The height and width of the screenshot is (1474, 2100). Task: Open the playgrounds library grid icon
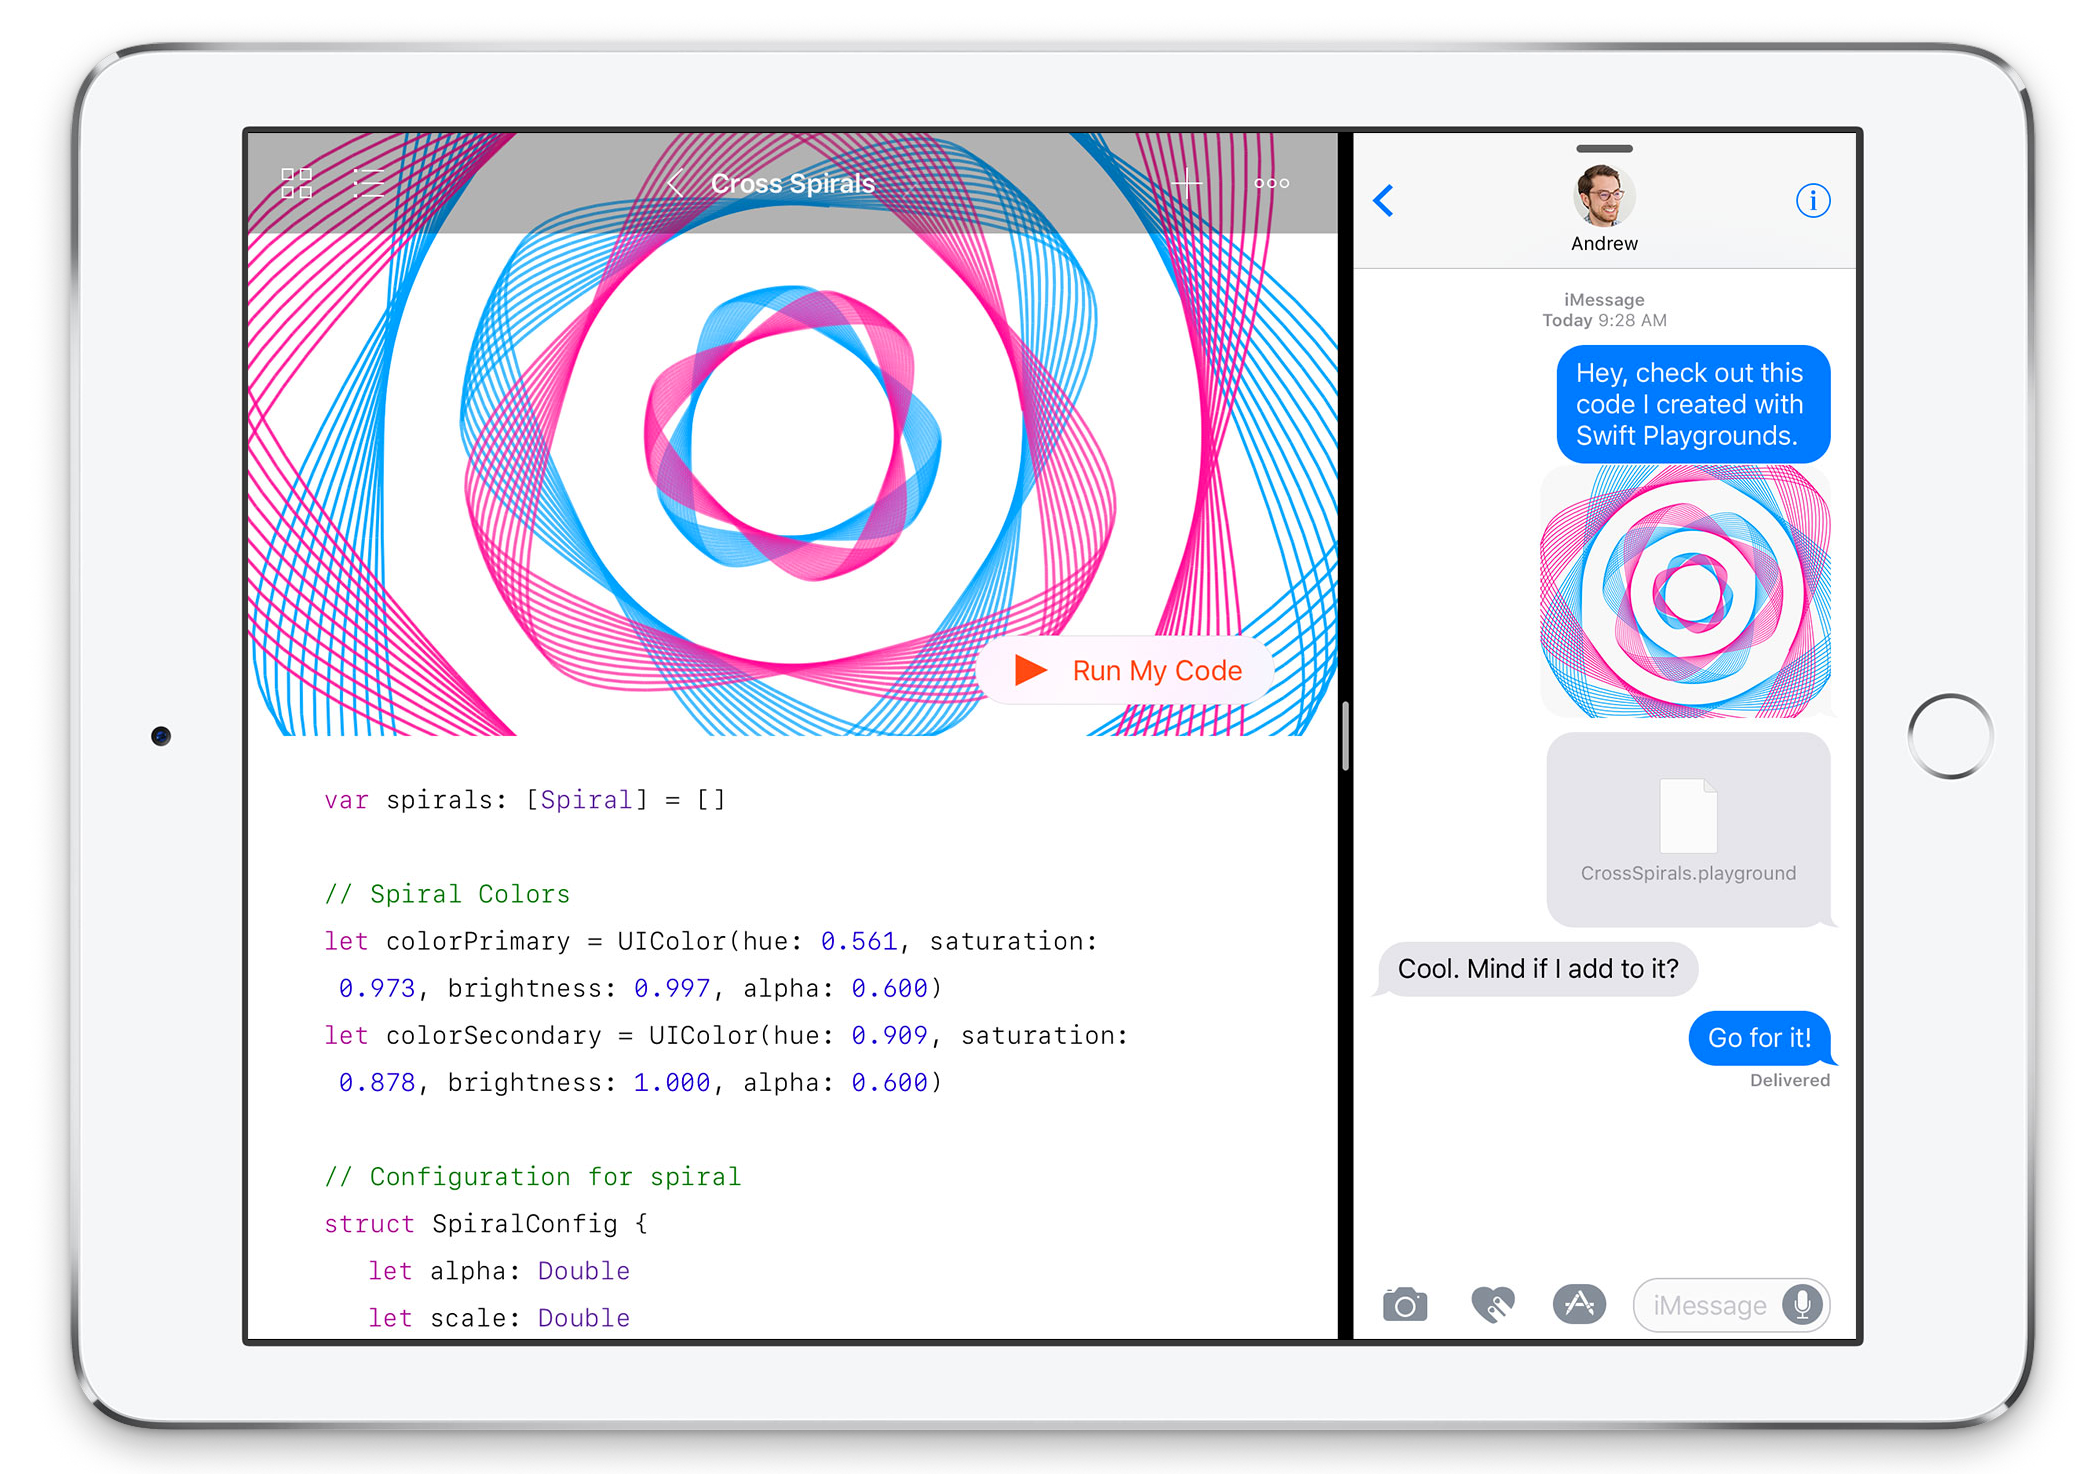pos(295,183)
